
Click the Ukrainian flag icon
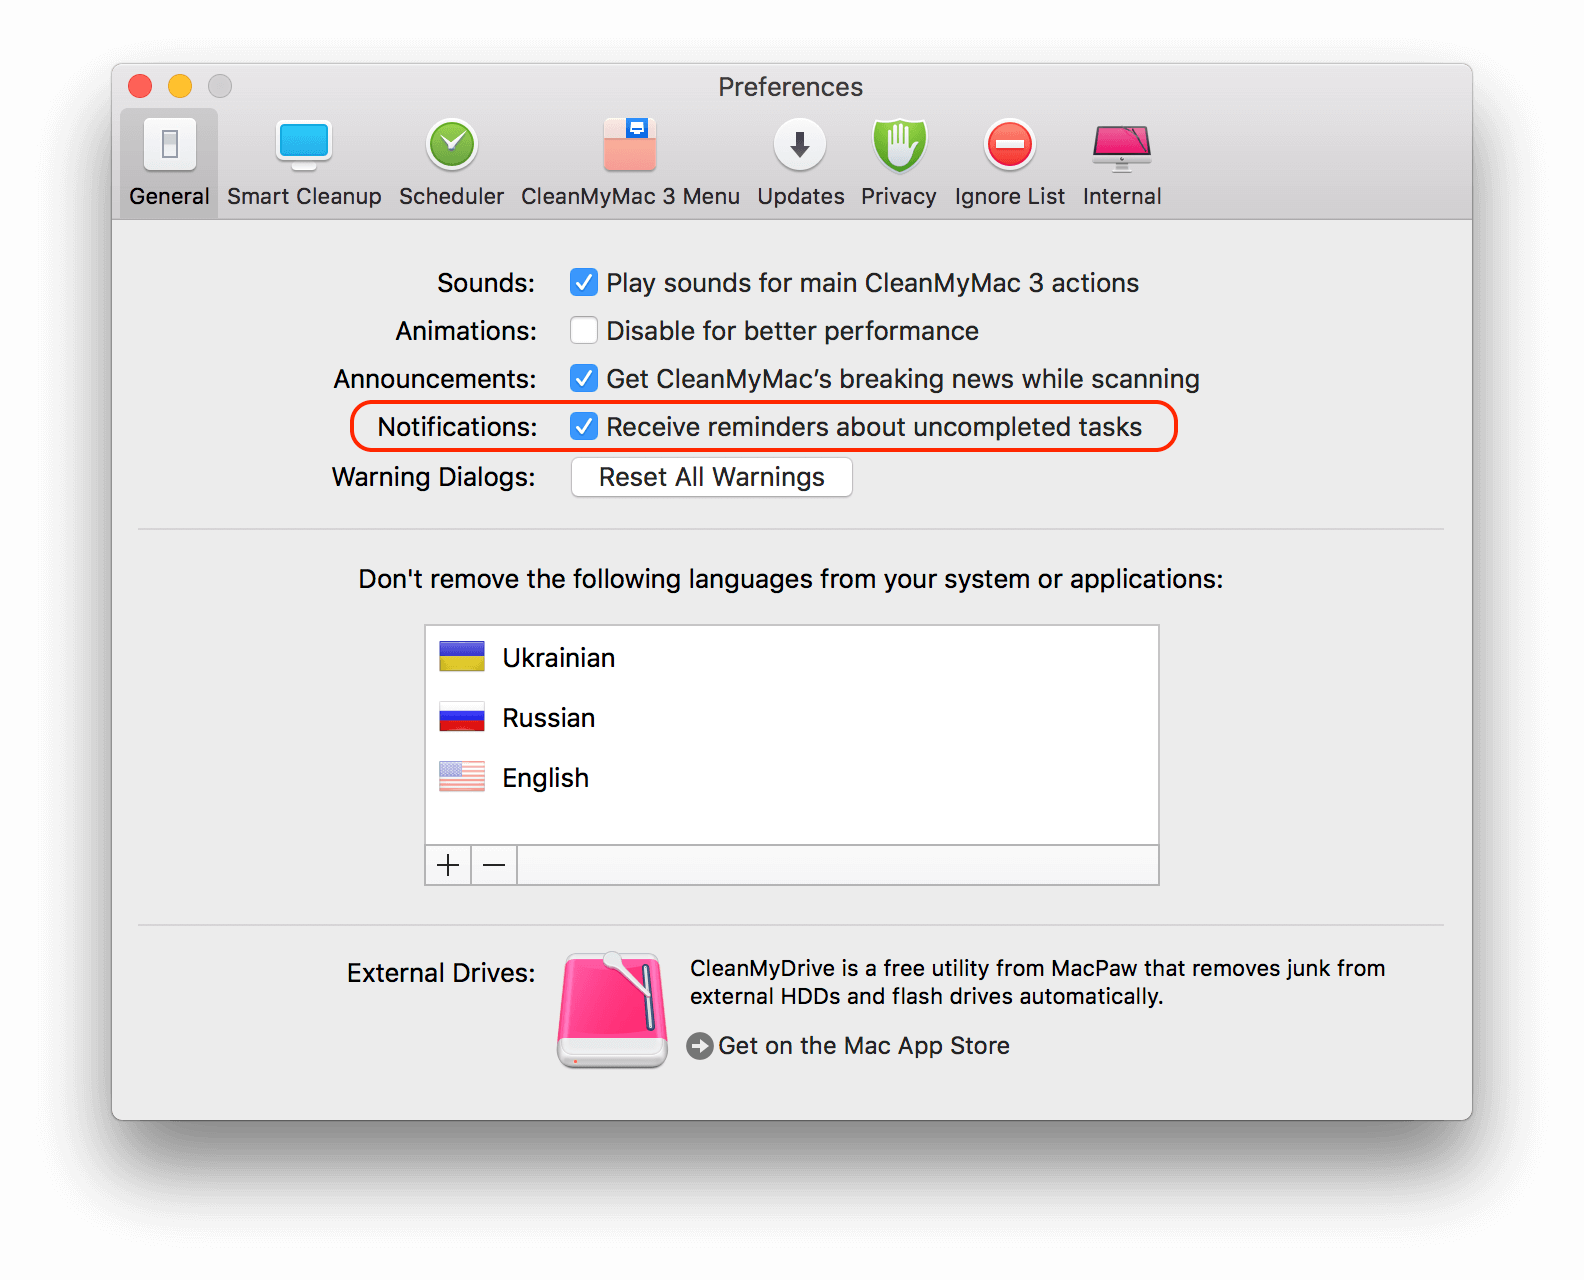pos(462,657)
